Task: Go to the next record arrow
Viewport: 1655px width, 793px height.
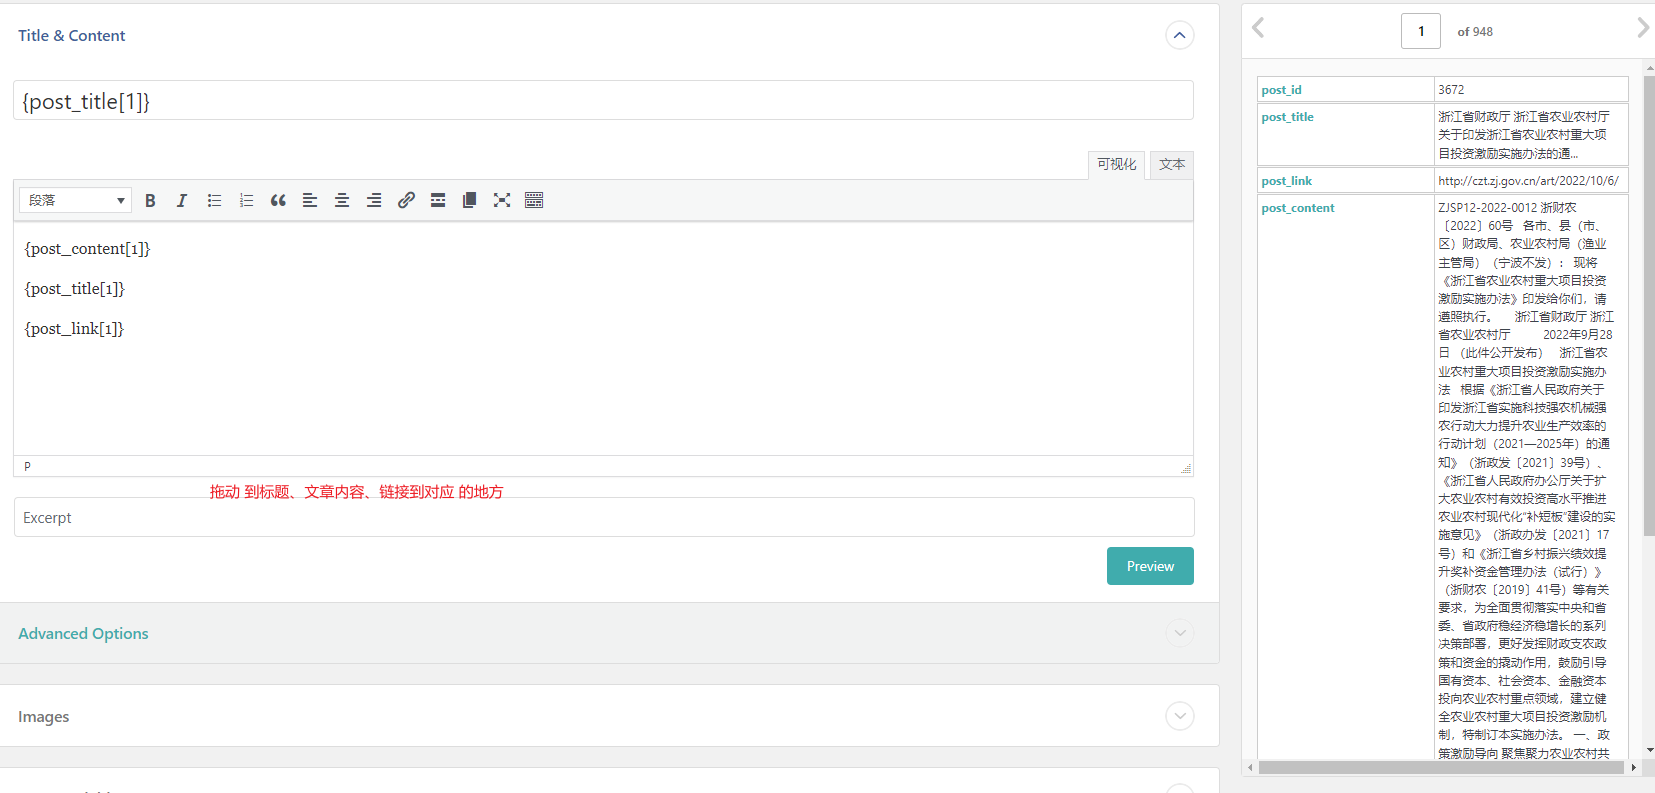Action: click(x=1642, y=28)
